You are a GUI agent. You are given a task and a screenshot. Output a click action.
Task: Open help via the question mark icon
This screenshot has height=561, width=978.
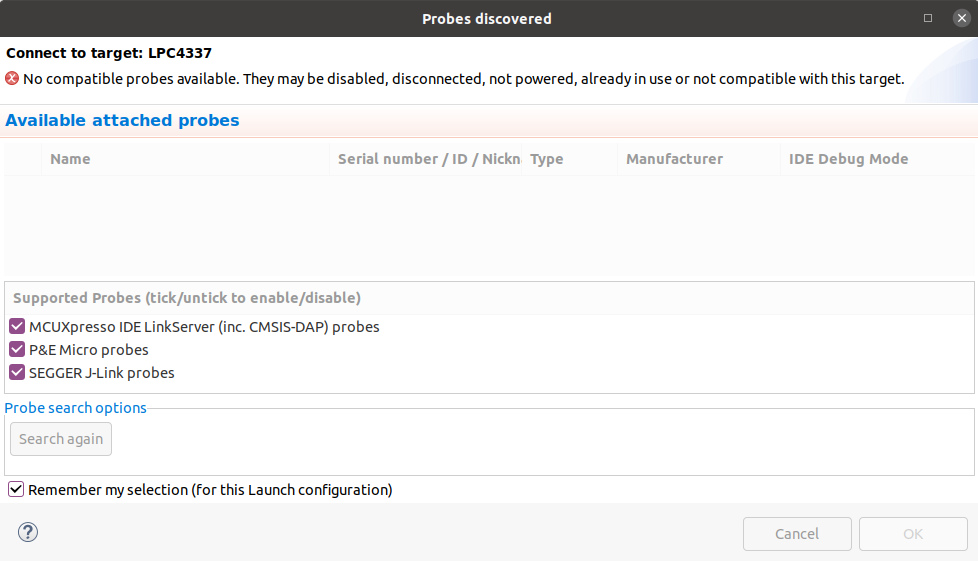pyautogui.click(x=28, y=532)
